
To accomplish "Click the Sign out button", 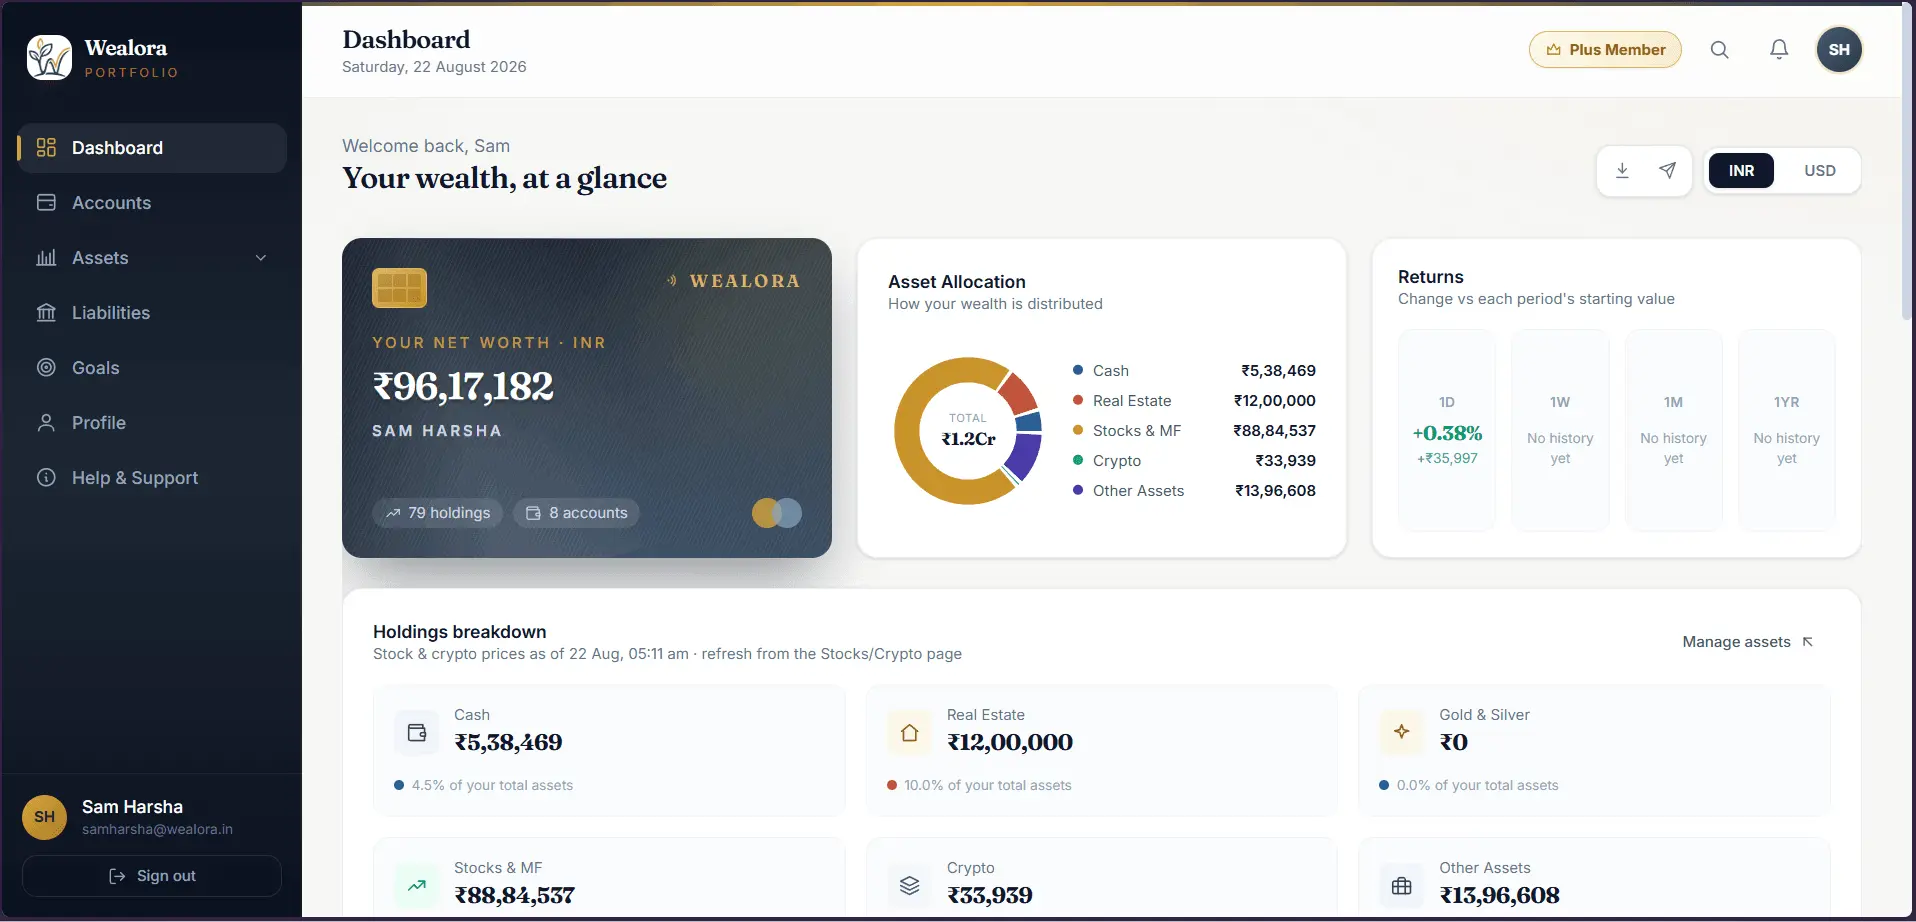I will pyautogui.click(x=152, y=876).
